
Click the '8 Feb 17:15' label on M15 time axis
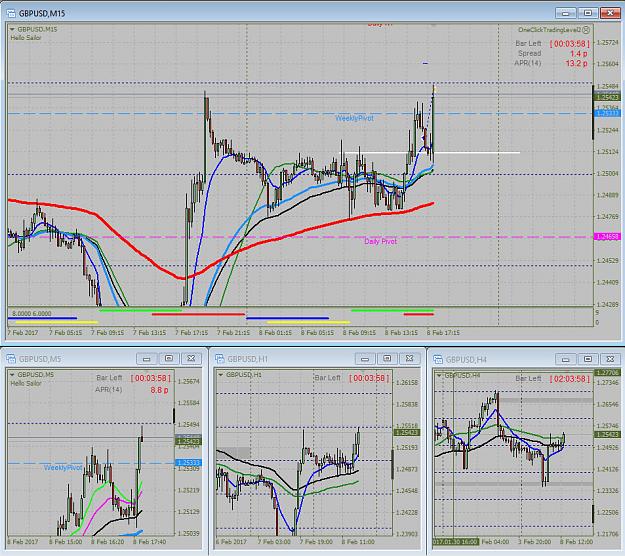coord(443,332)
